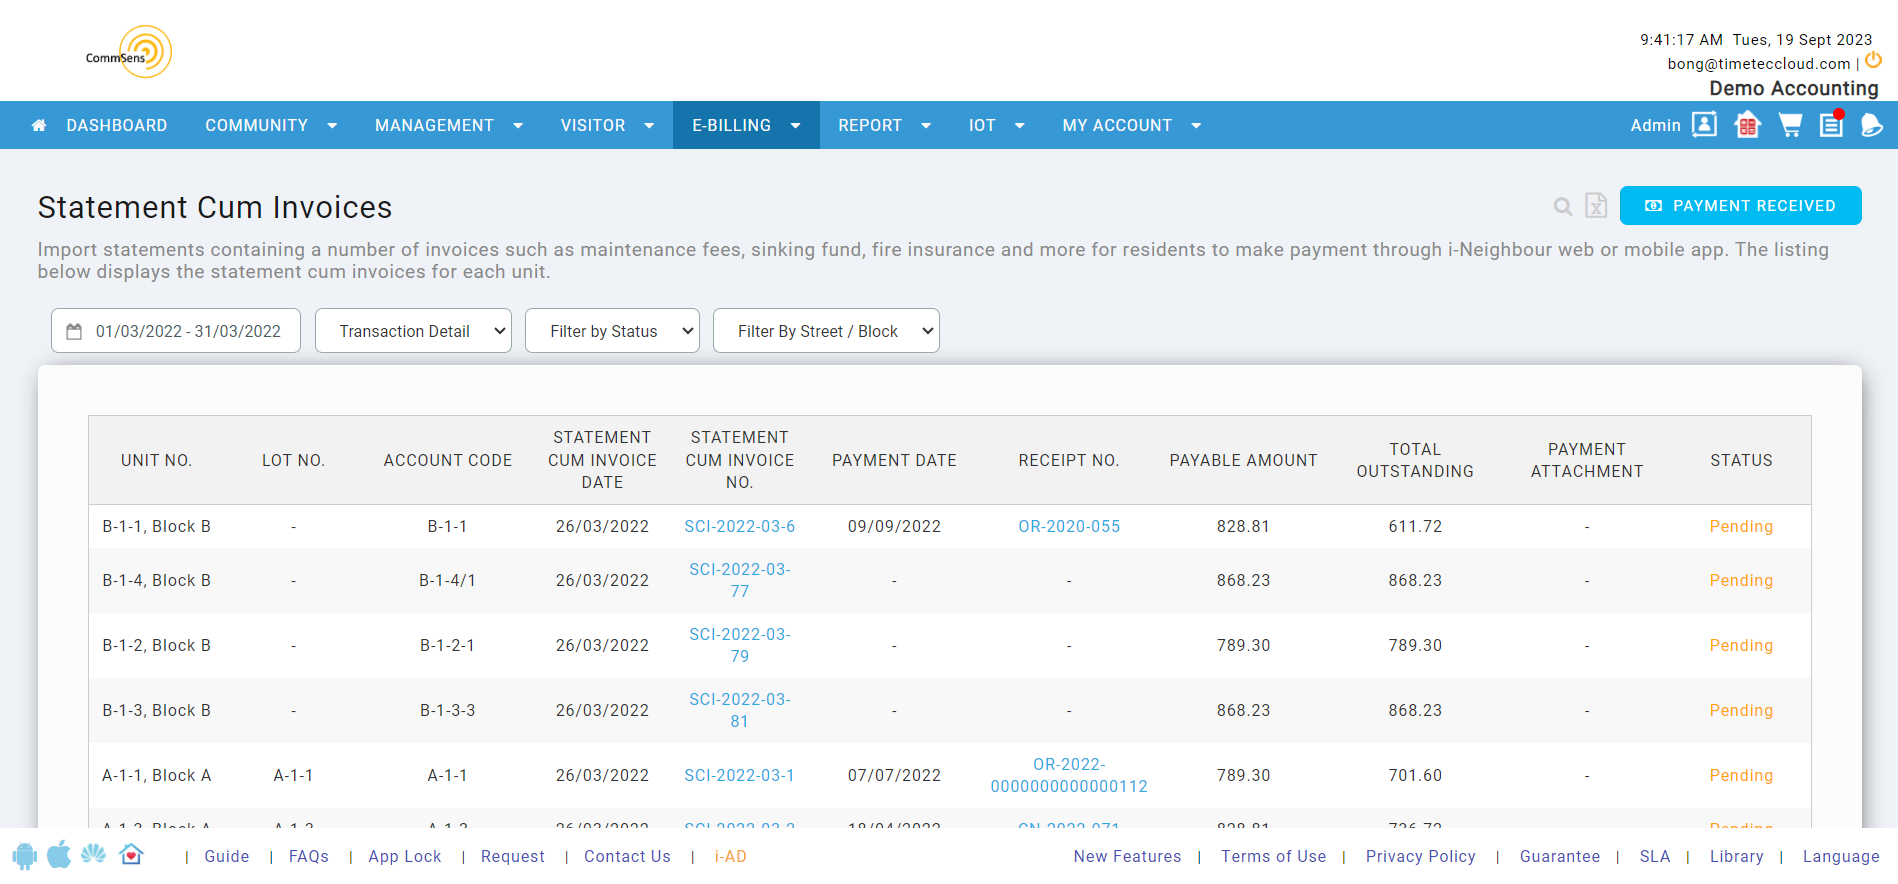Expand the IOT menu
1898x884 pixels.
pos(996,126)
